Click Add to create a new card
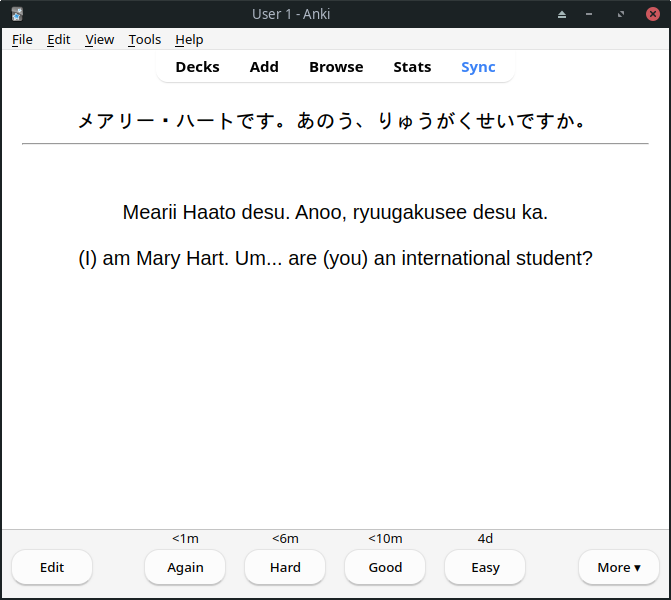This screenshot has height=600, width=671. point(264,67)
